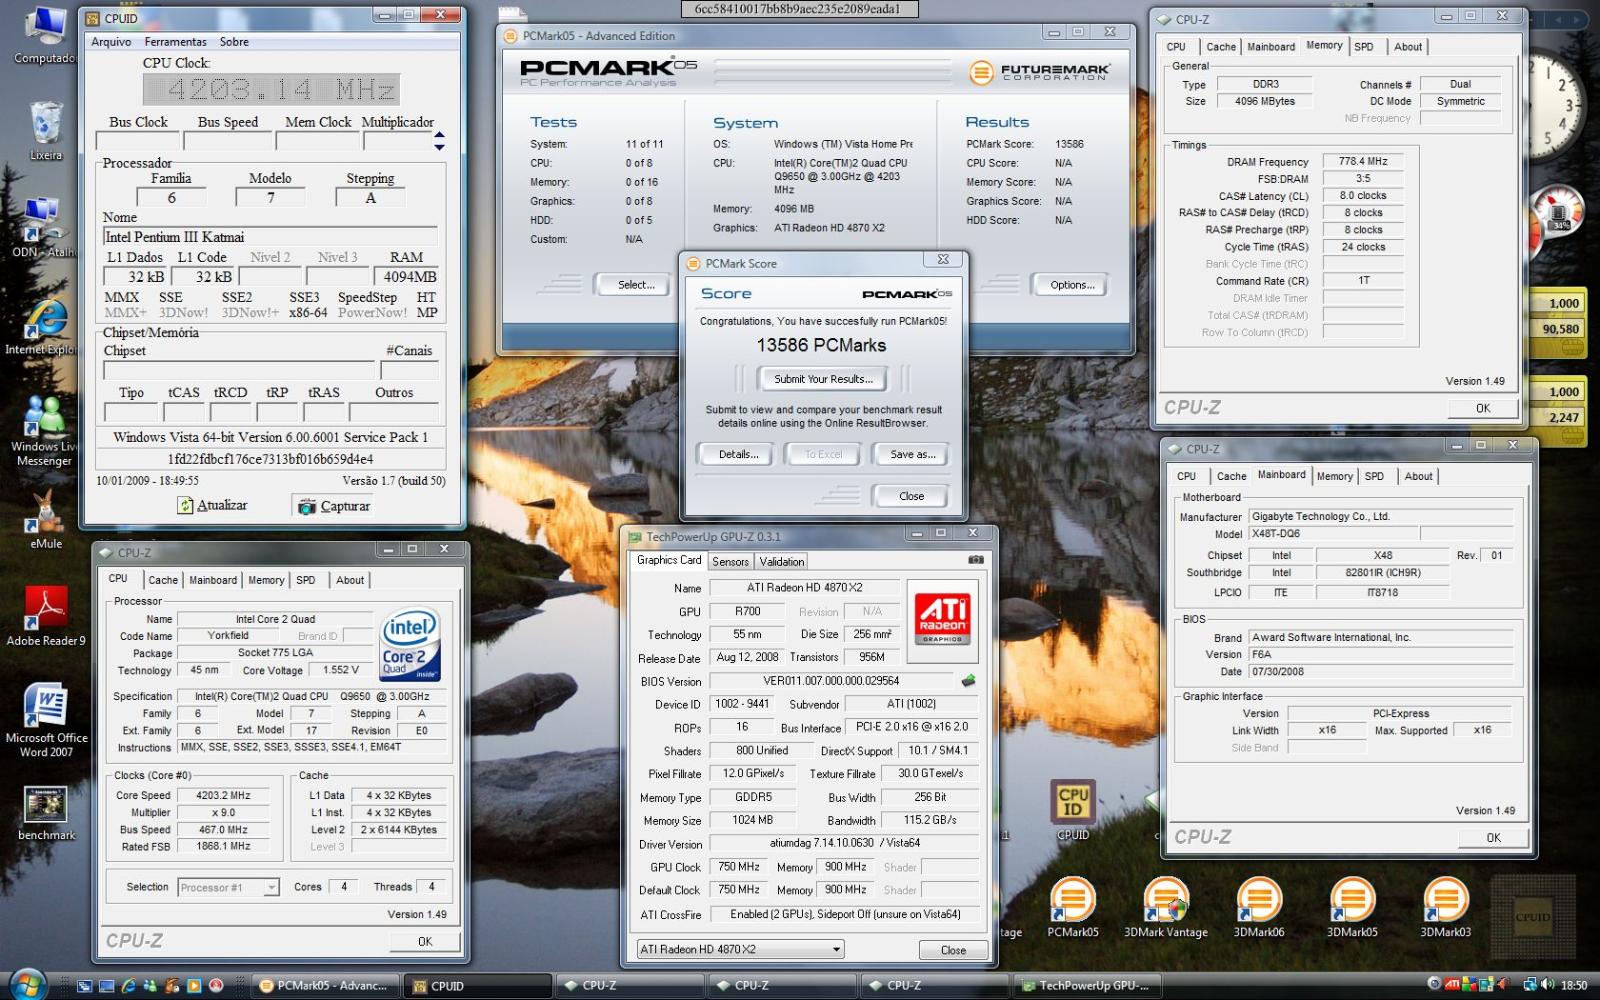Viewport: 1600px width, 1000px height.
Task: Click the DRAM Frequency 778.4 MHz field
Action: point(1363,161)
